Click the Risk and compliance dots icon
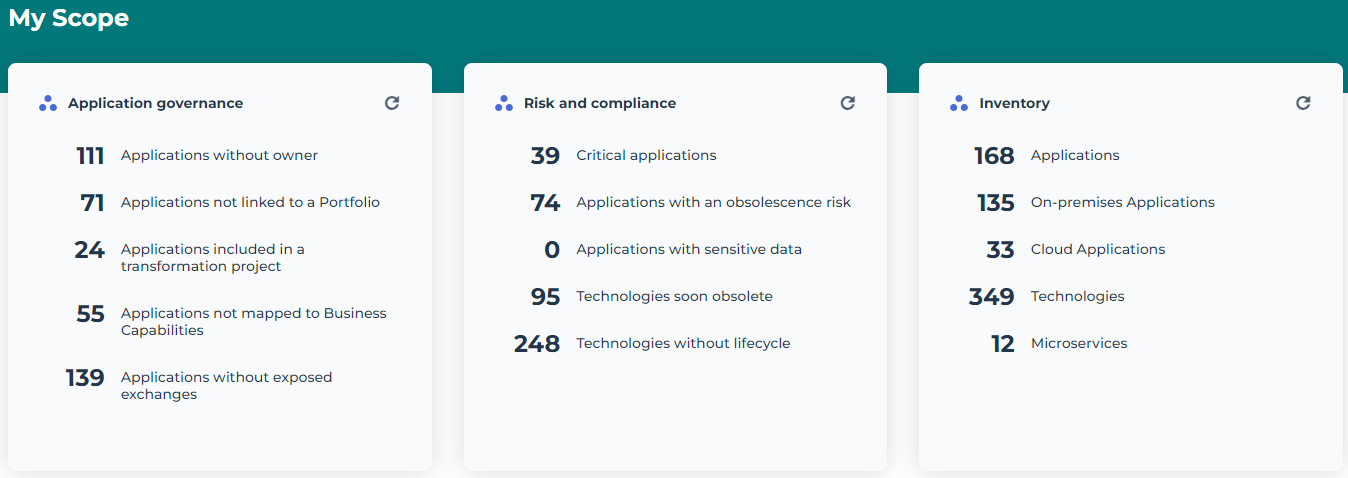The image size is (1348, 478). point(504,103)
